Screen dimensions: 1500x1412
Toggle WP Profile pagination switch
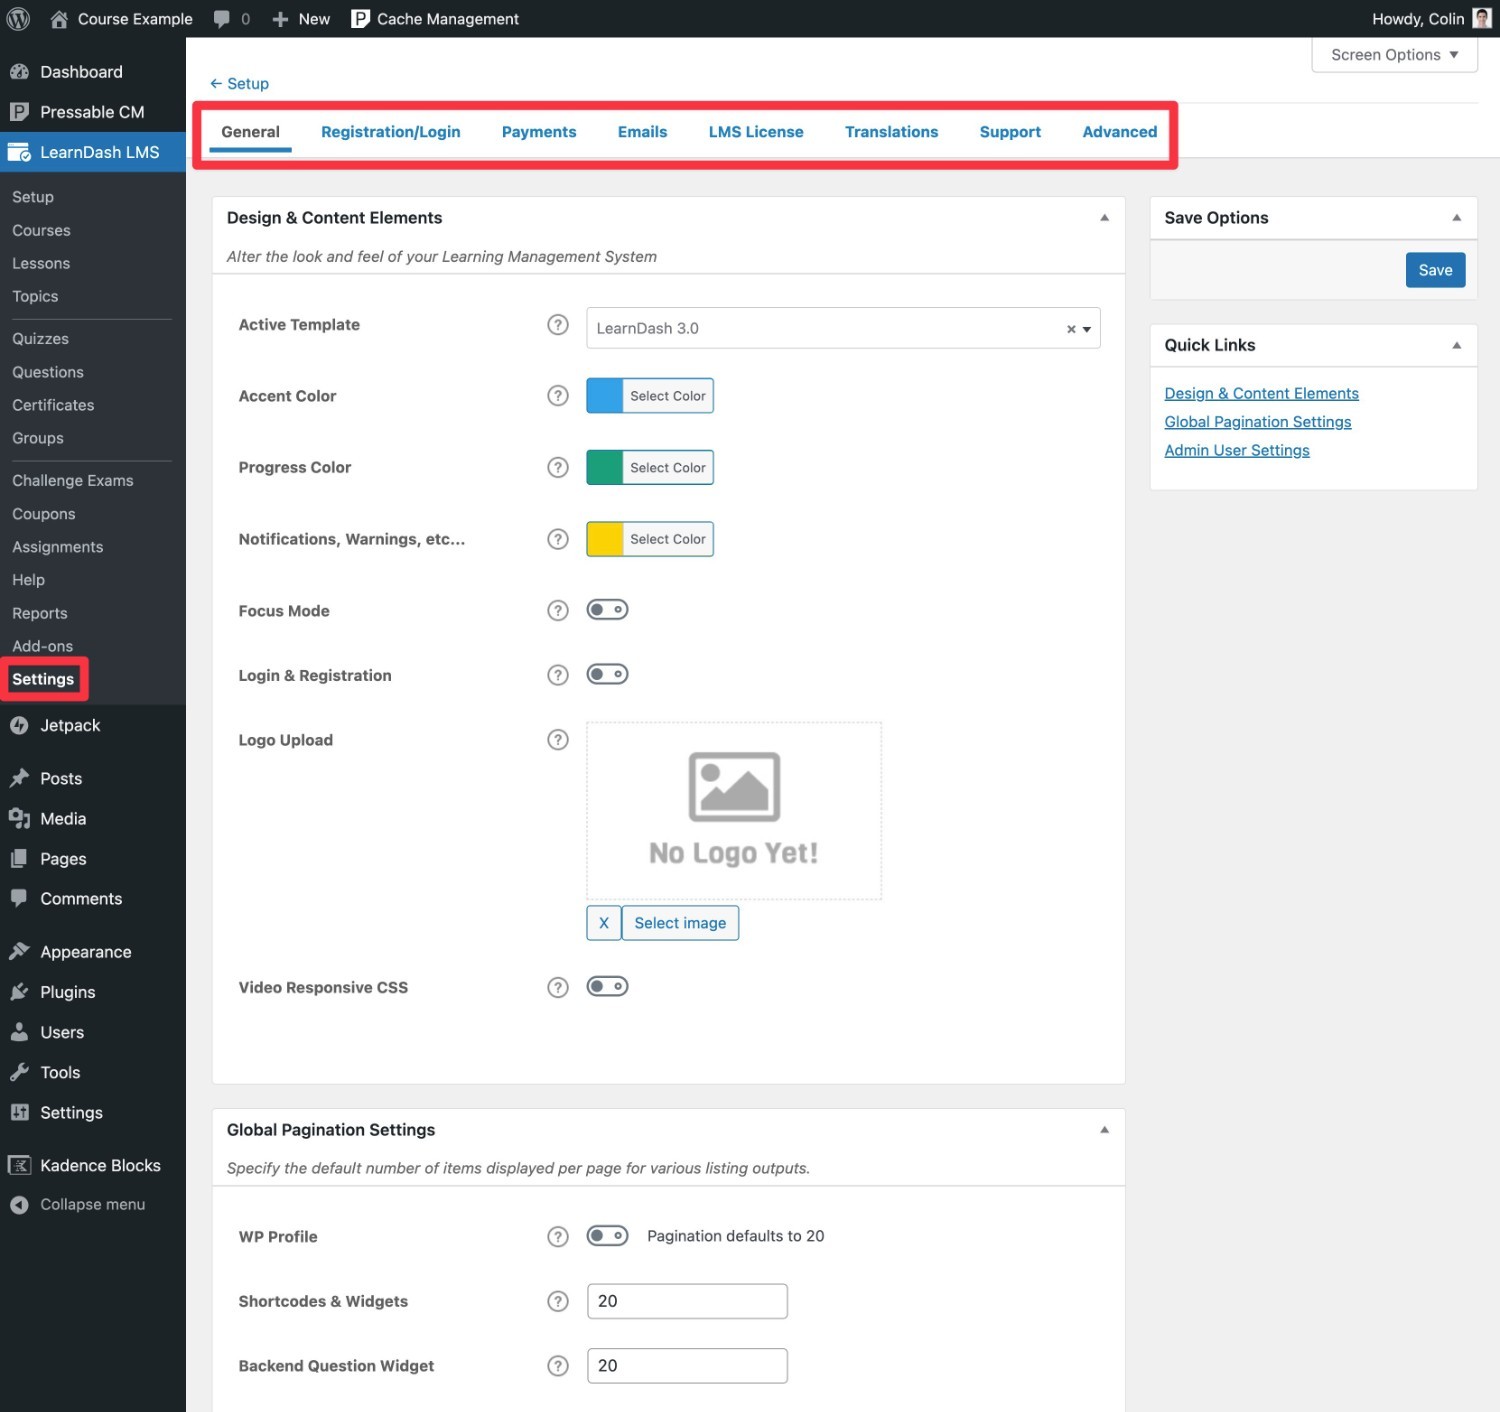607,1235
